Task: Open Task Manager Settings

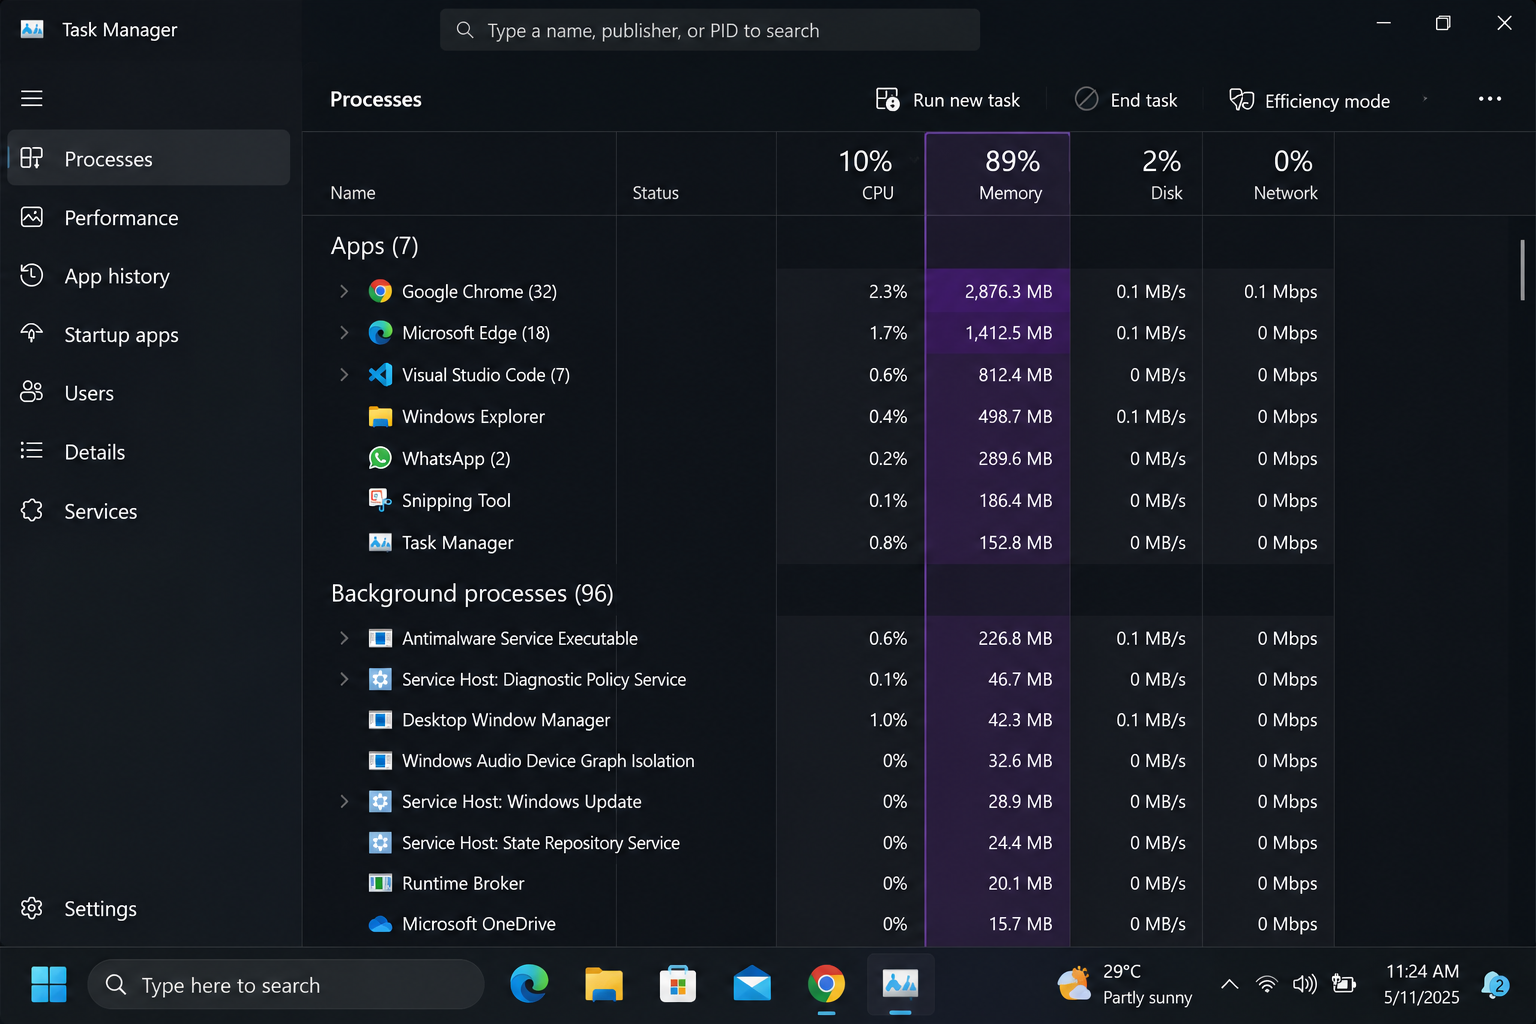Action: 148,908
